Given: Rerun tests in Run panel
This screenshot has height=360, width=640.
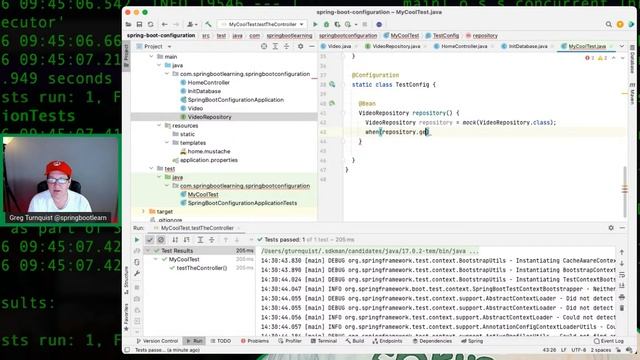Looking at the screenshot, I should (137, 240).
